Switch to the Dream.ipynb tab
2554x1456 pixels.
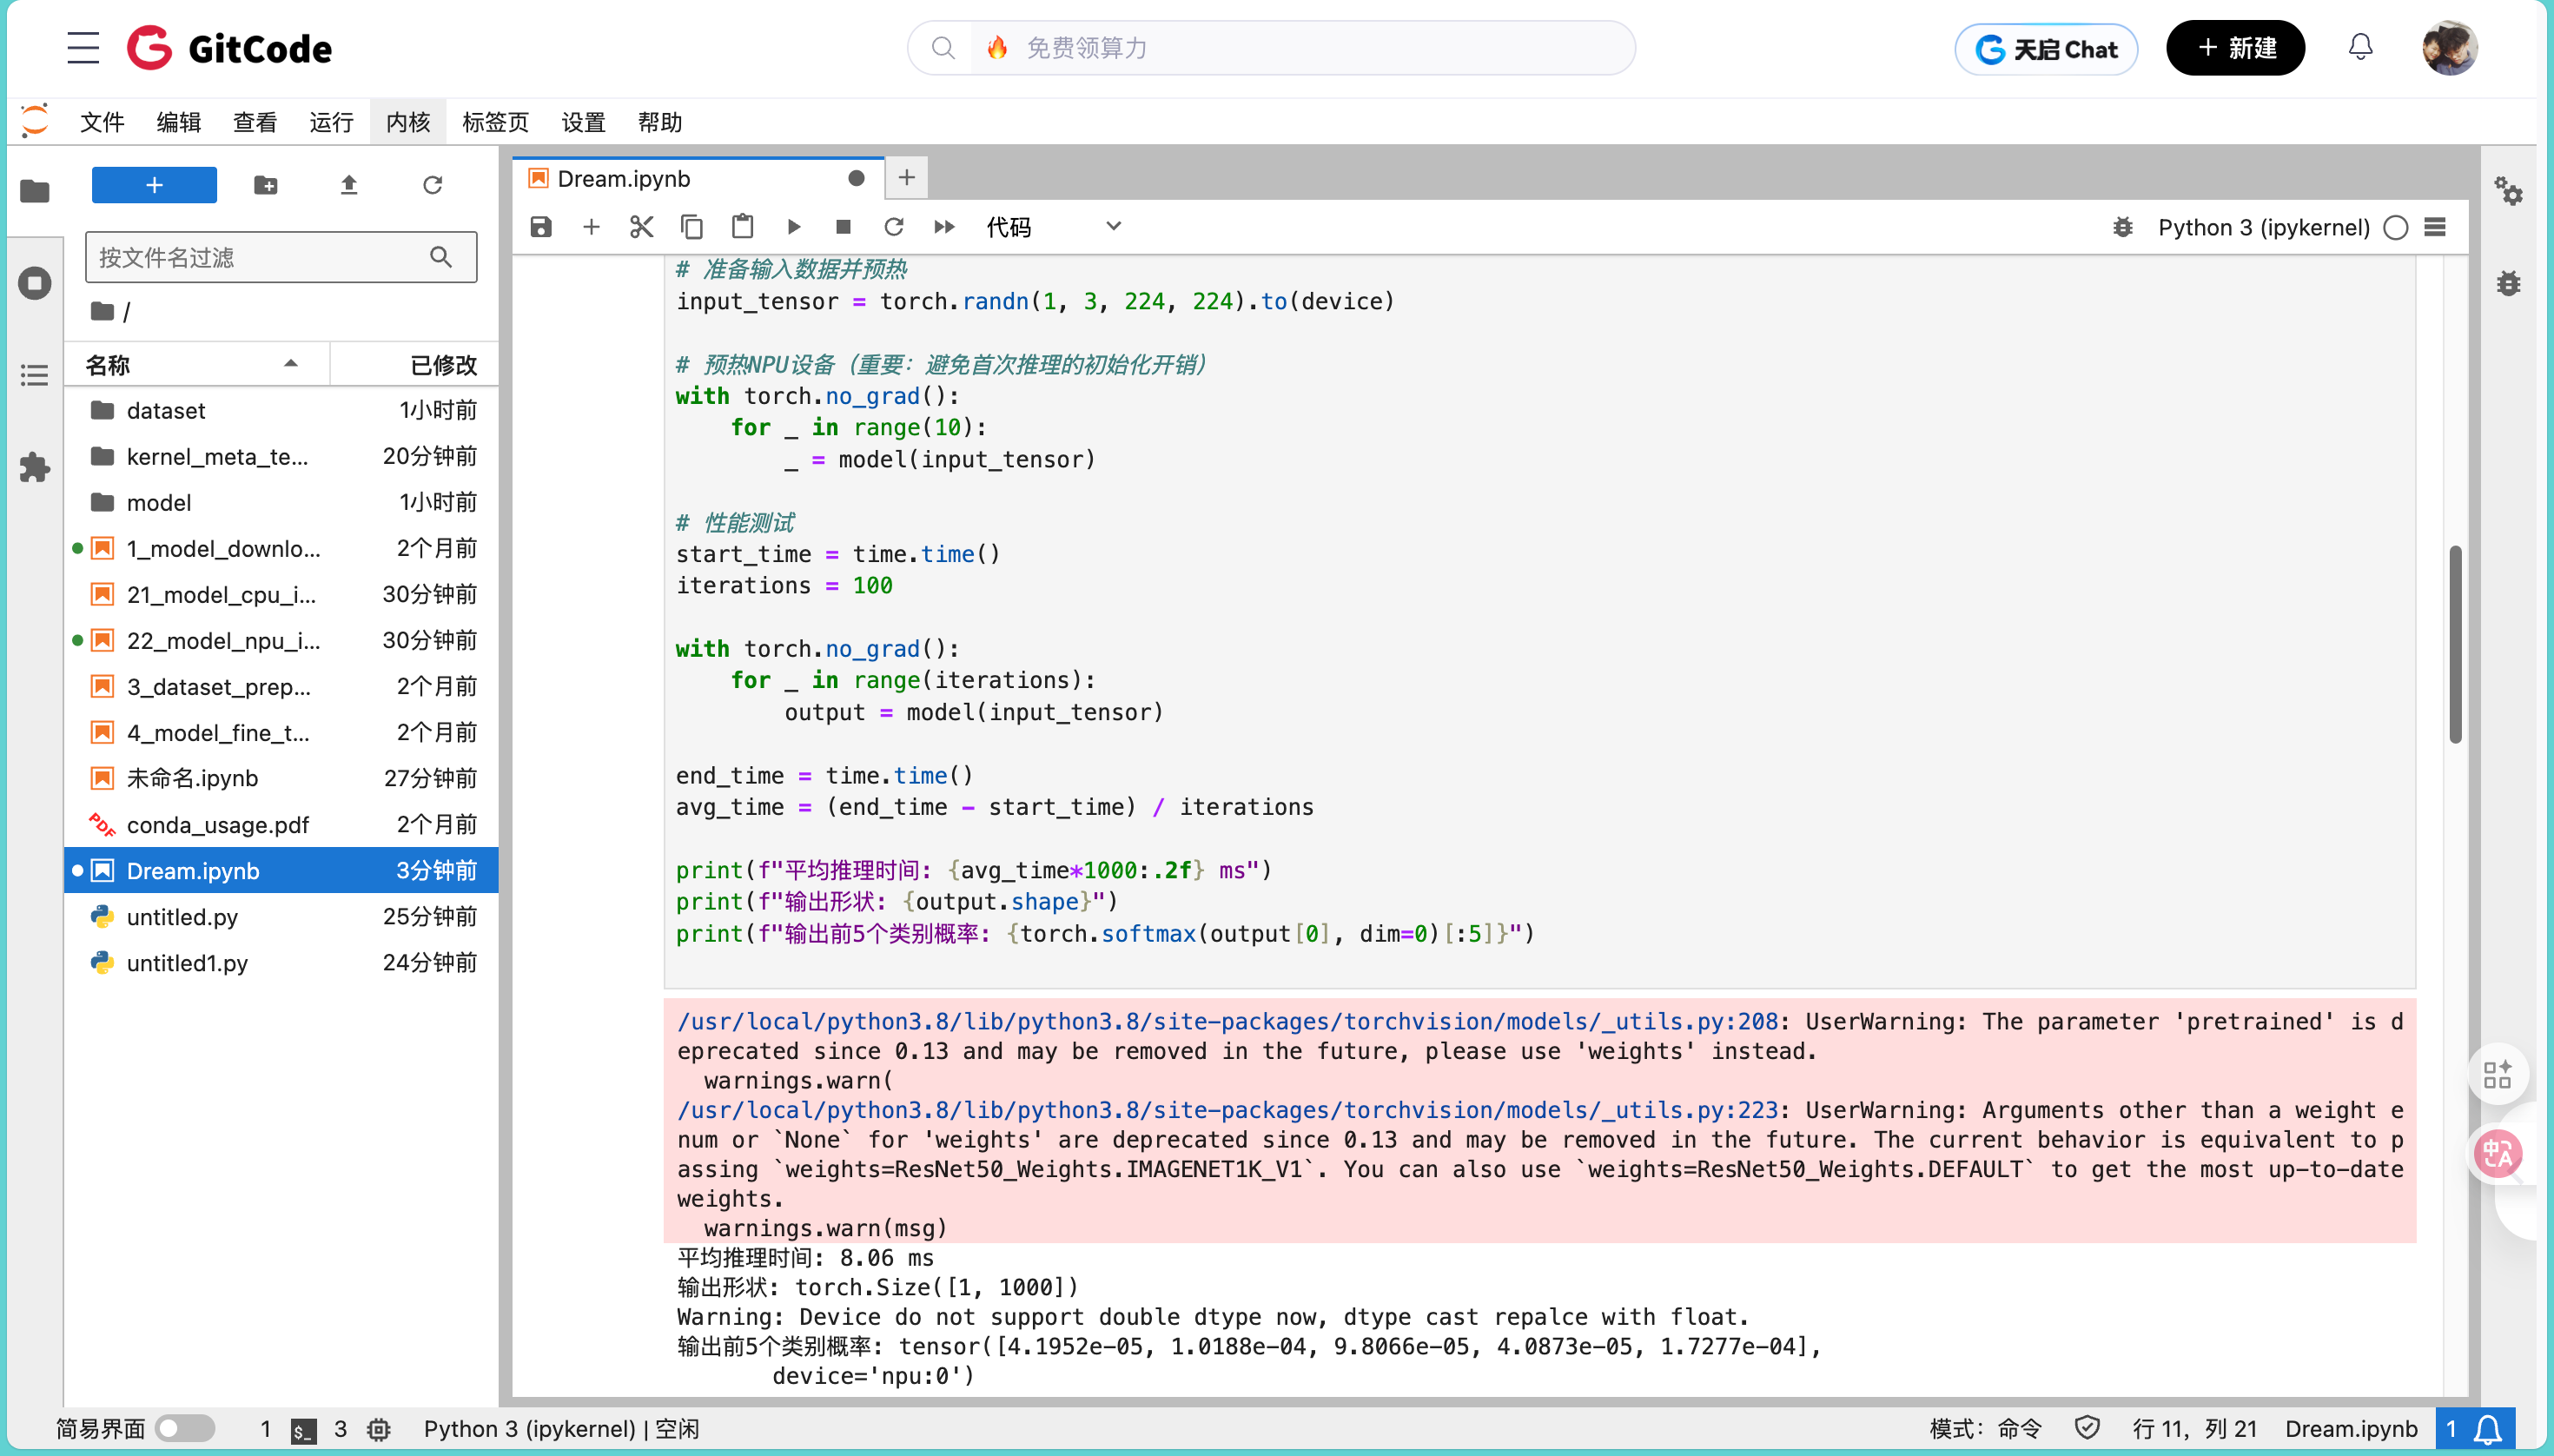point(624,178)
